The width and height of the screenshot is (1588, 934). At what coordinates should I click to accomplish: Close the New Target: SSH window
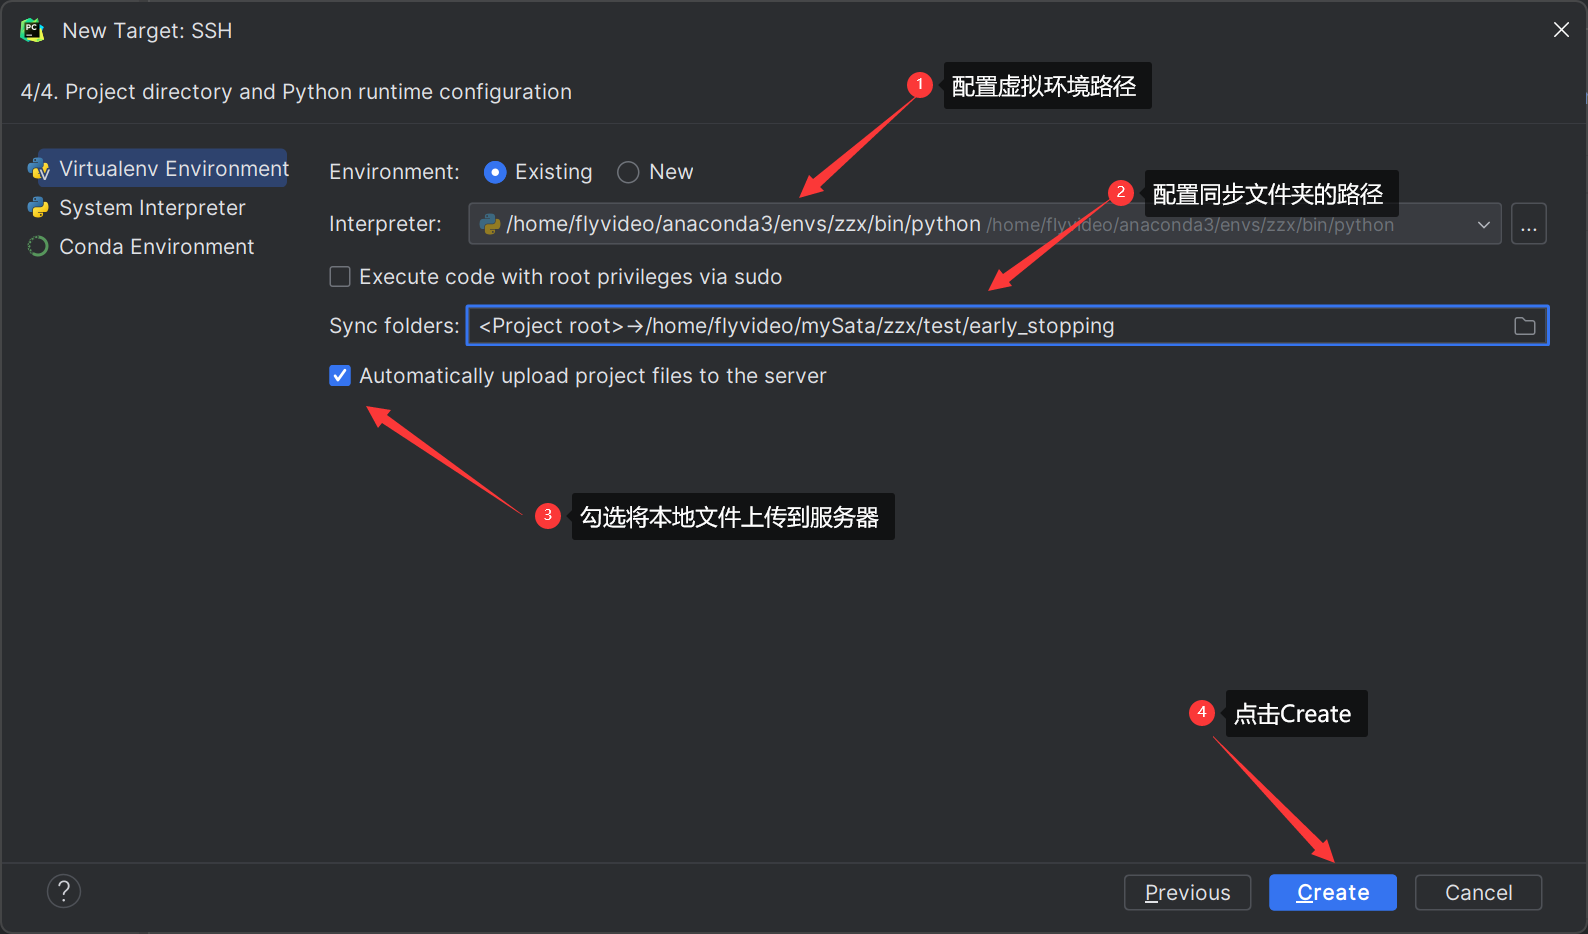1561,30
